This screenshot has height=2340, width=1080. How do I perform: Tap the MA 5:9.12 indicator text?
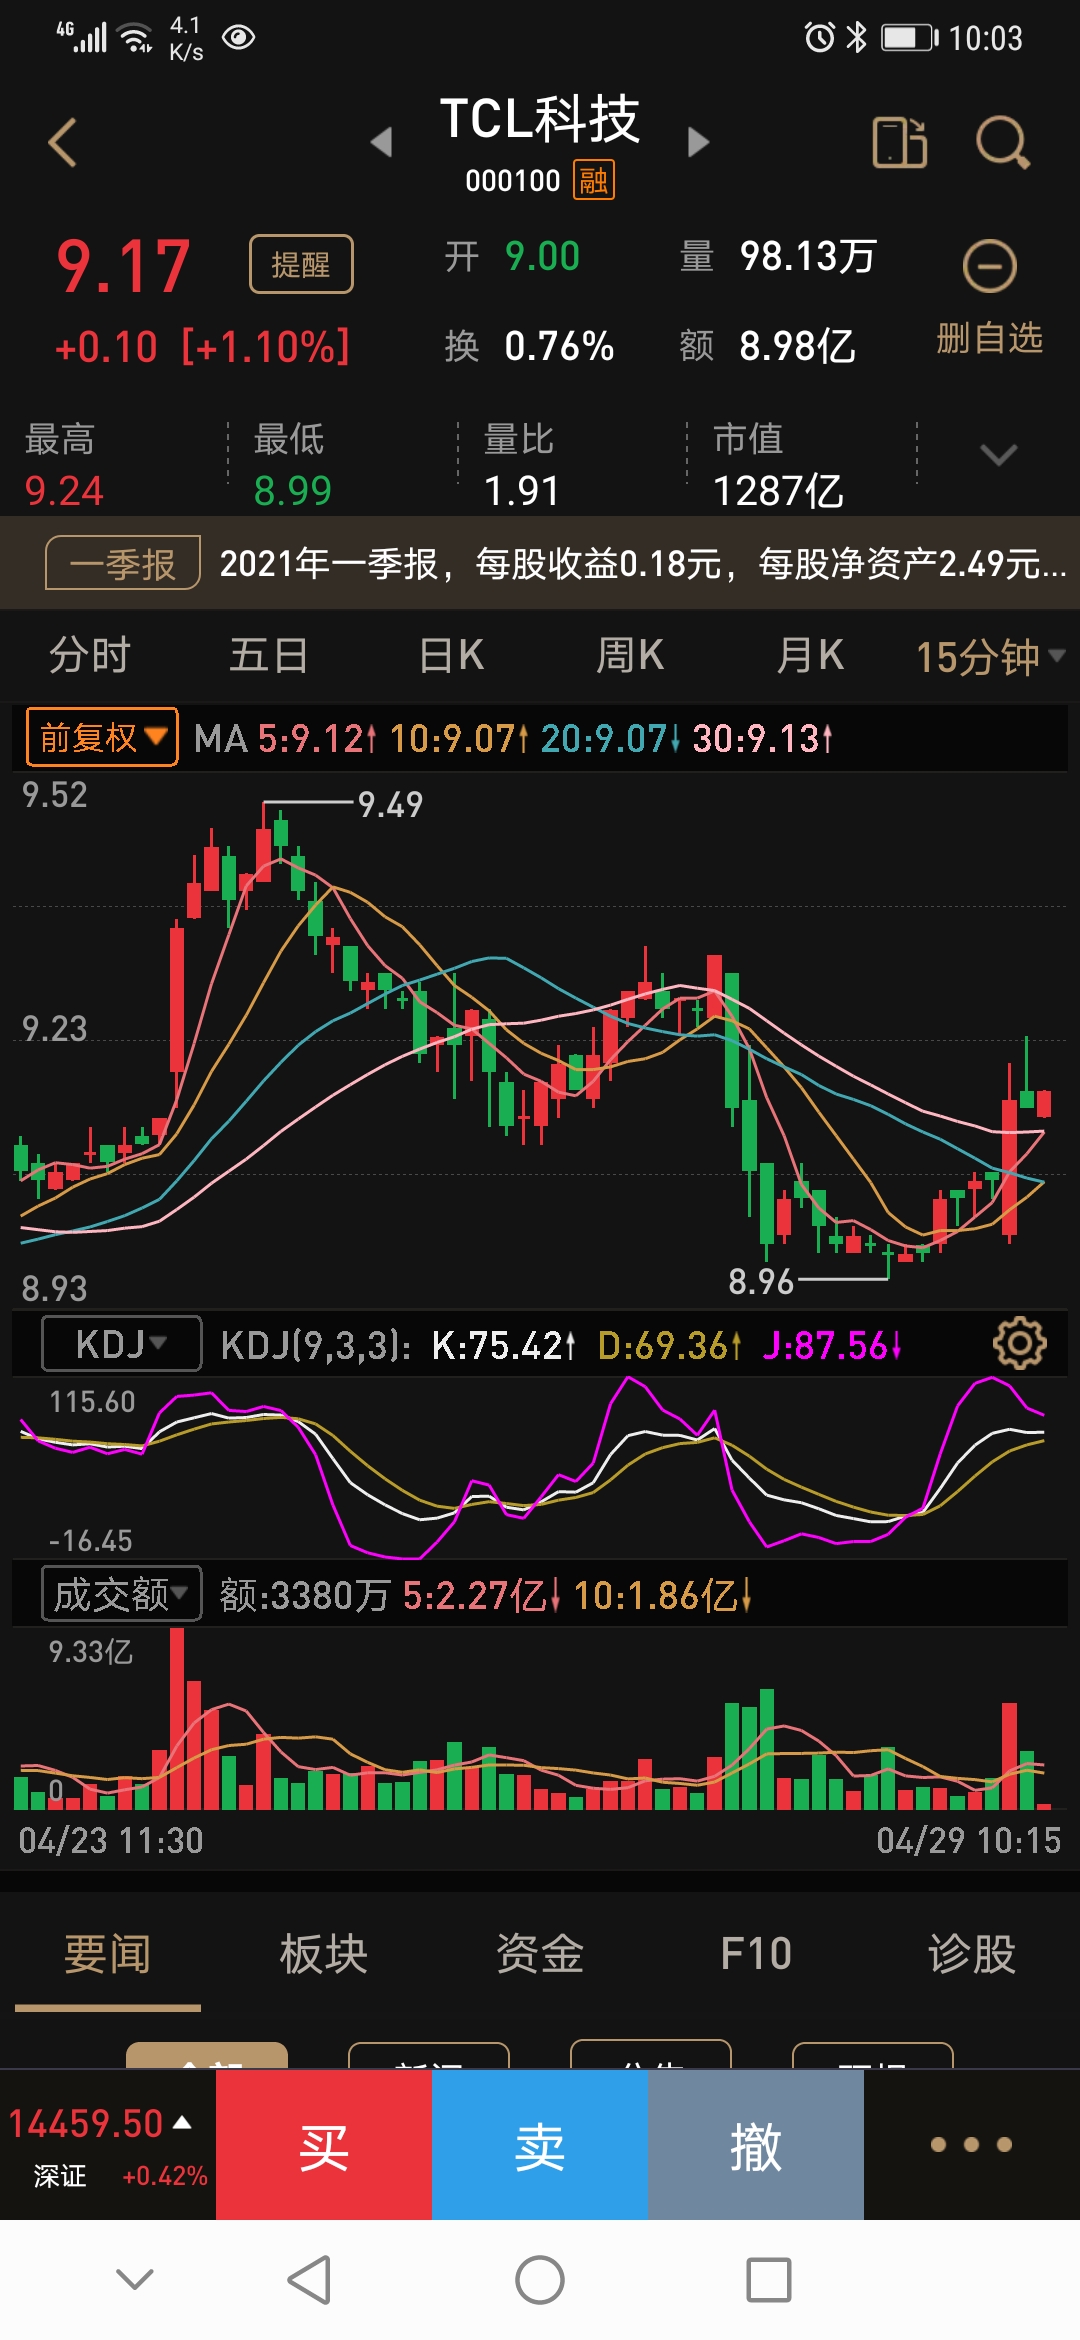coord(284,738)
